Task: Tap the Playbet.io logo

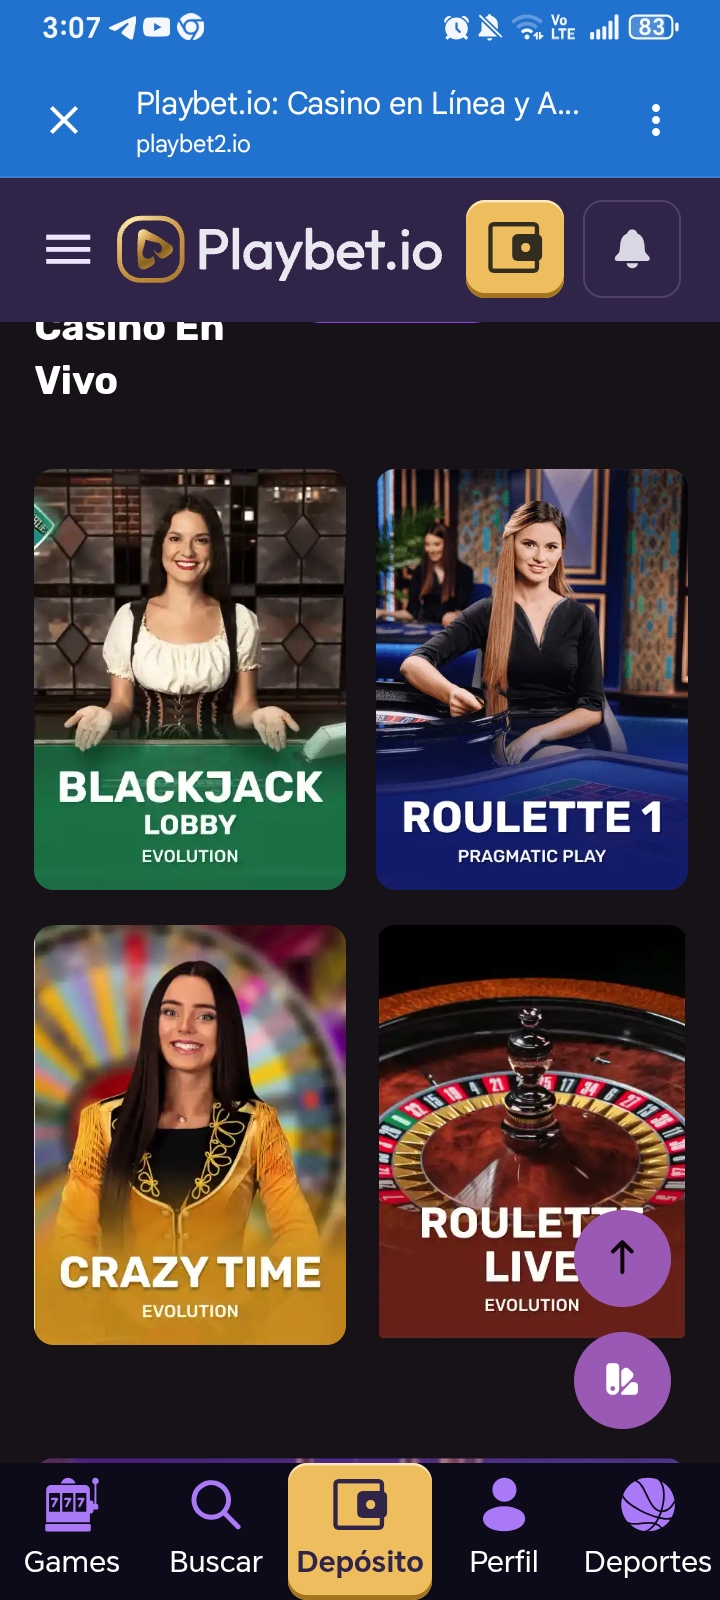Action: [x=280, y=249]
